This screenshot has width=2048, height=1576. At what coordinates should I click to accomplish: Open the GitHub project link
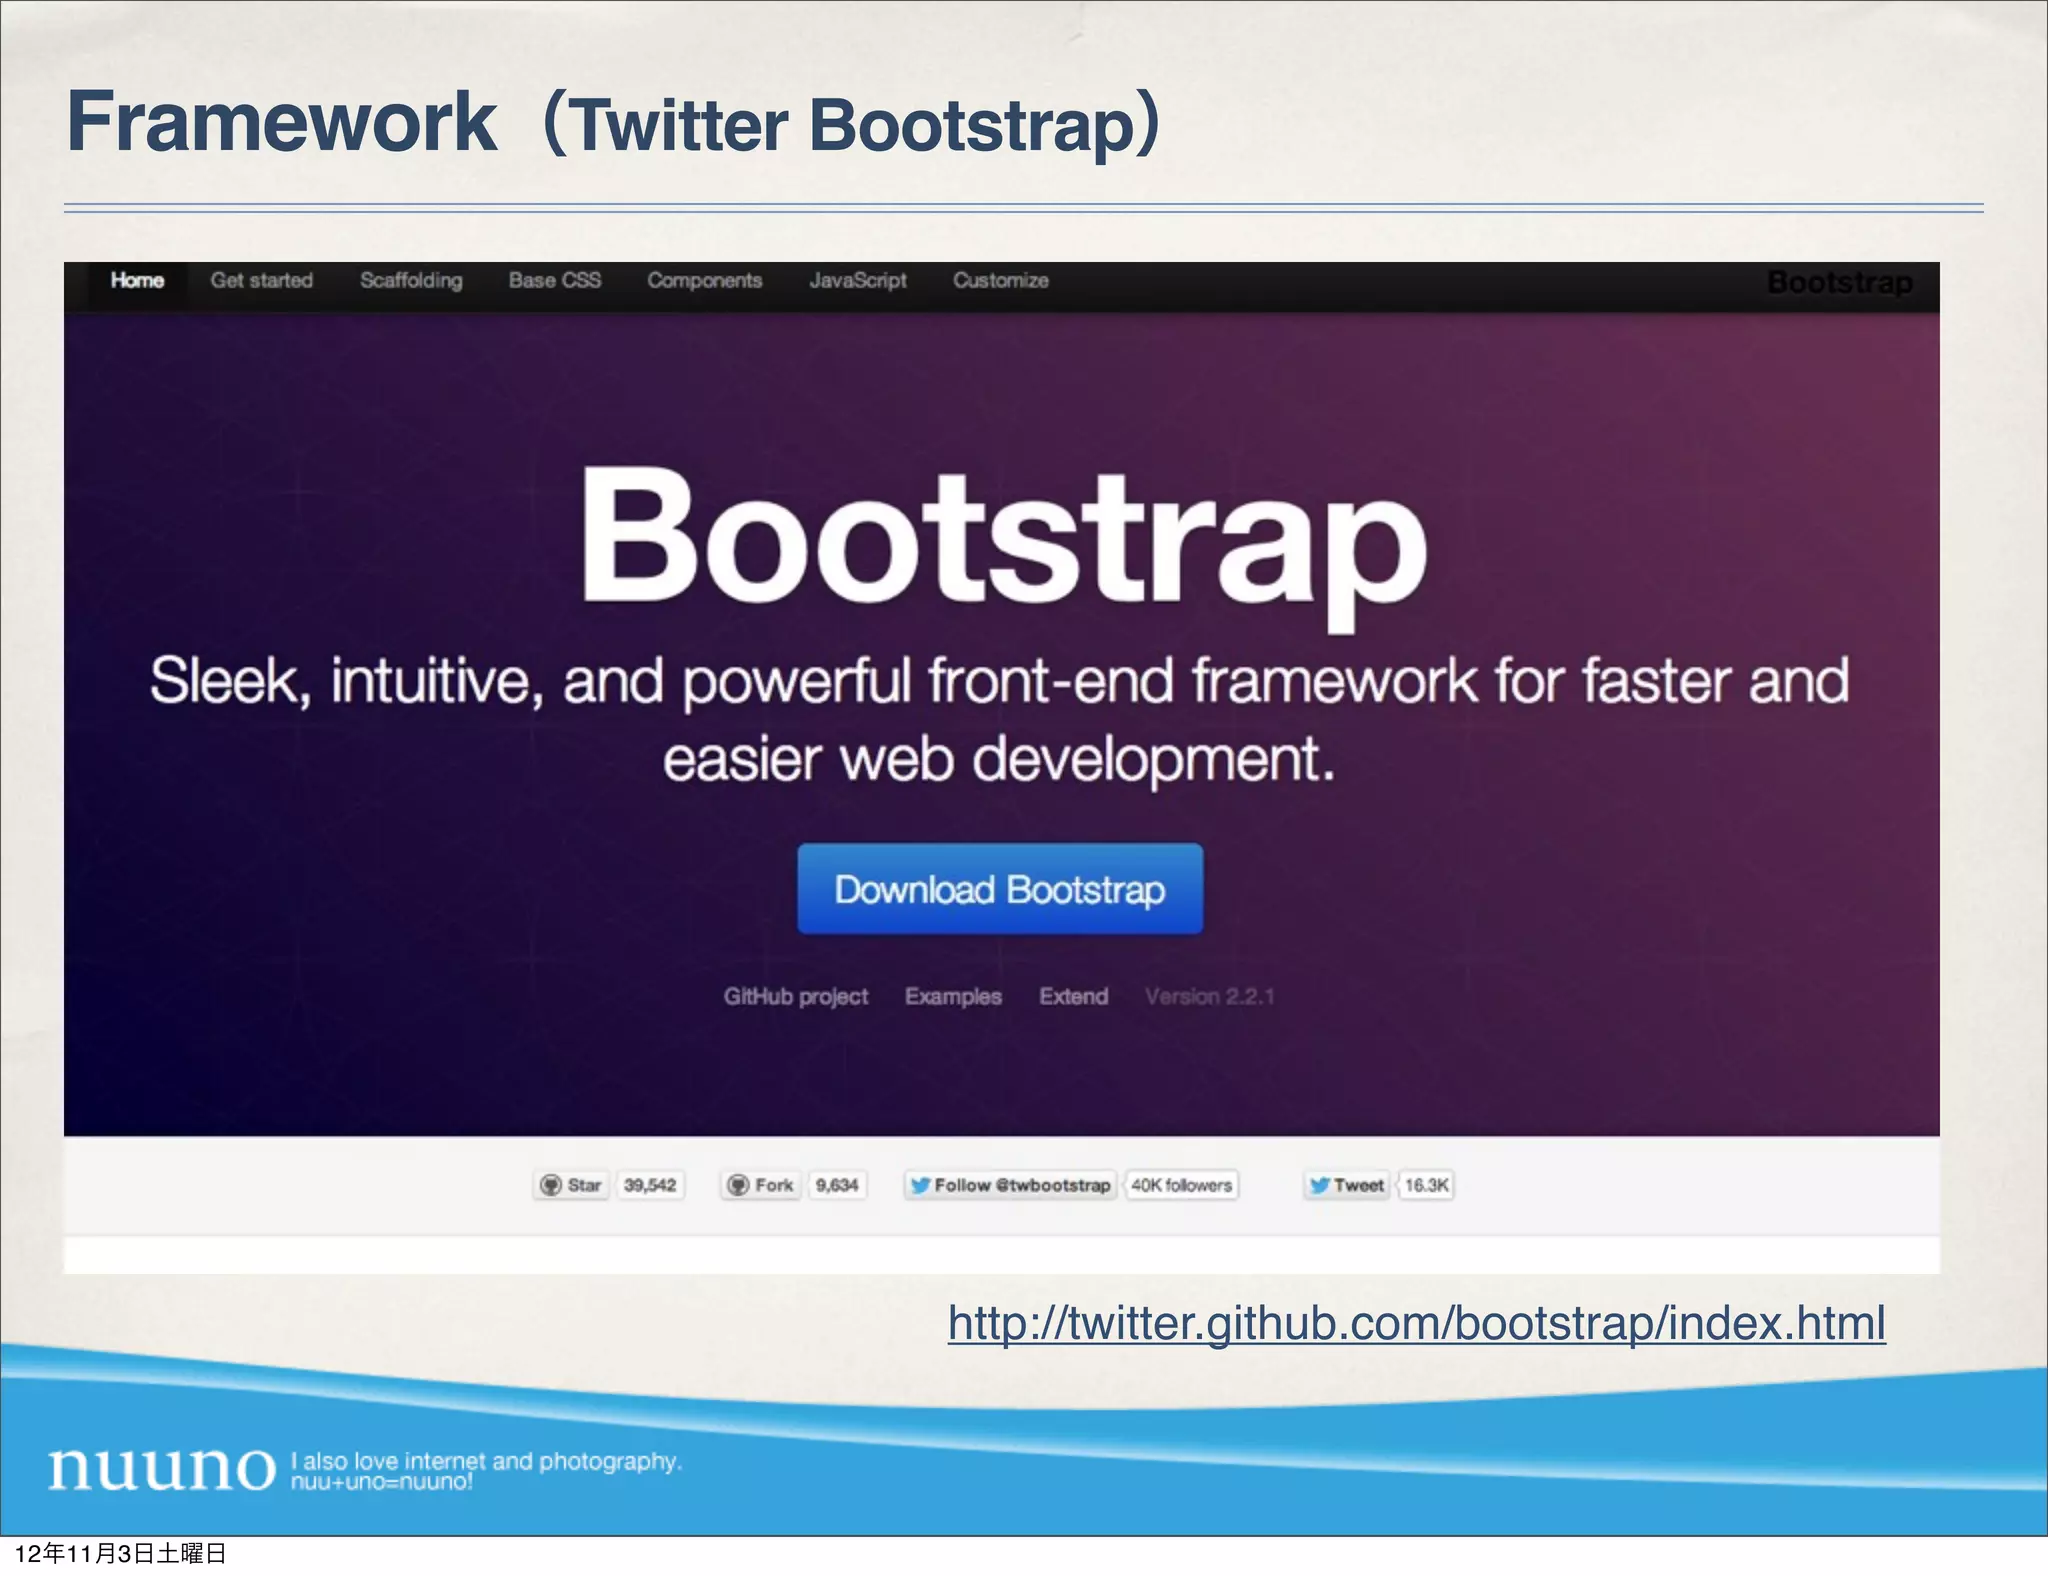[796, 996]
